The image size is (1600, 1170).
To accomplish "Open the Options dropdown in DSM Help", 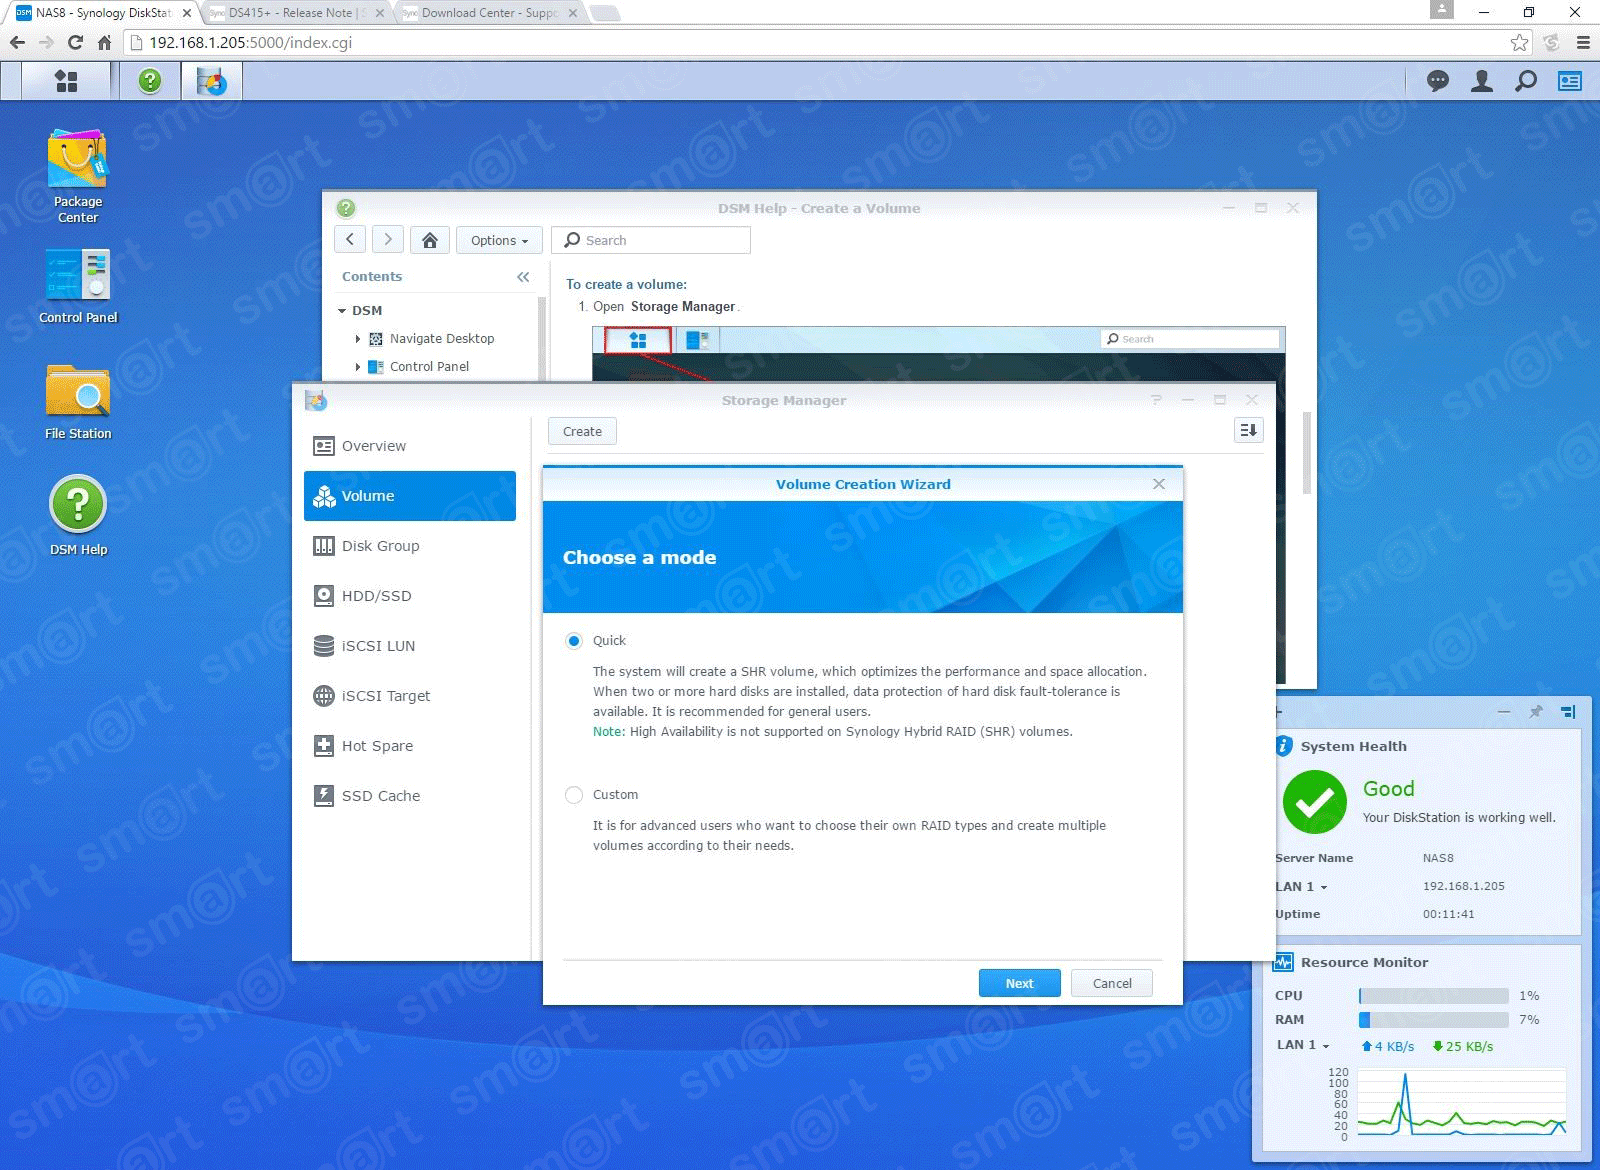I will pyautogui.click(x=499, y=240).
